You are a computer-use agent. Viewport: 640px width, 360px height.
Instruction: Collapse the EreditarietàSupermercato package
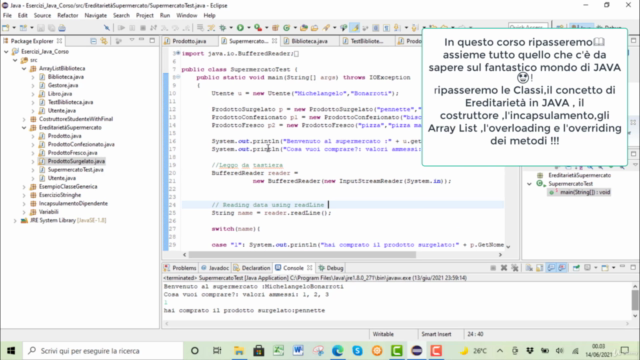[x=24, y=128]
